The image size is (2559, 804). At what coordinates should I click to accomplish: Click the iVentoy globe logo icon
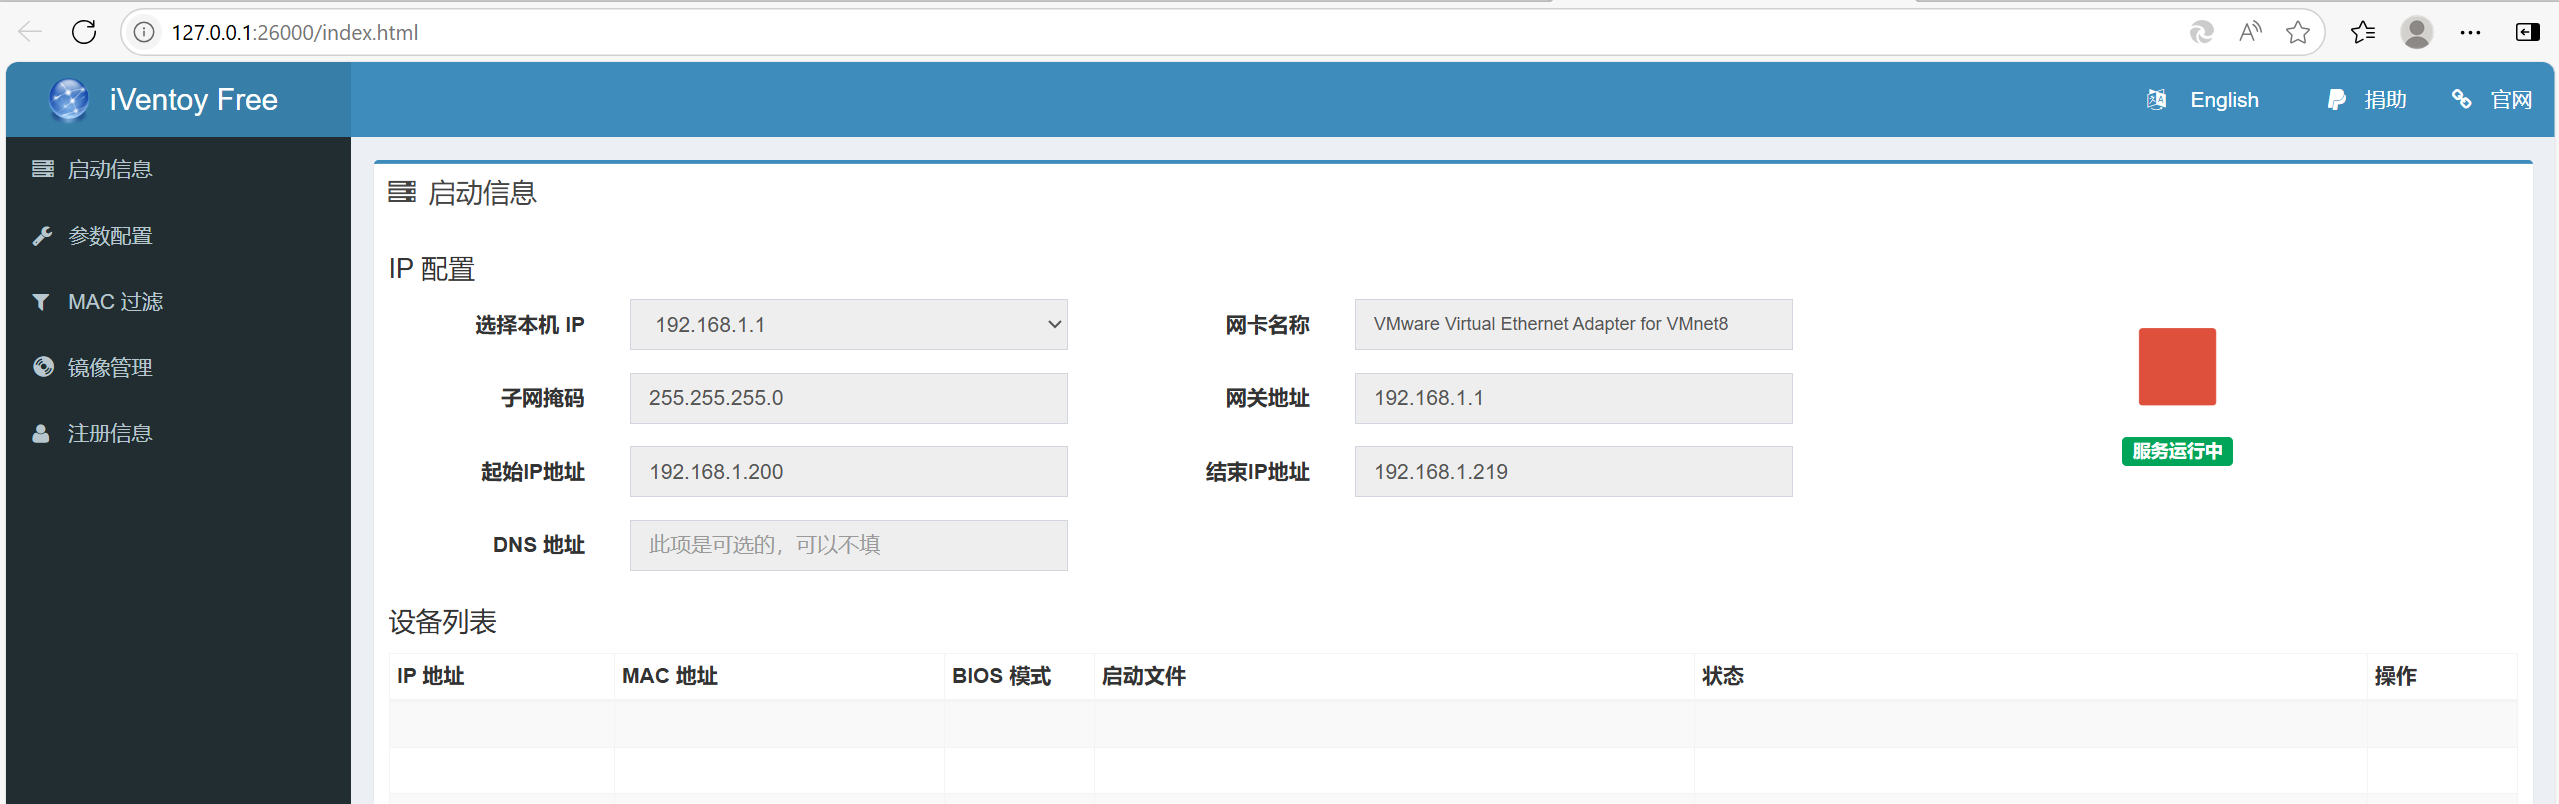click(x=69, y=100)
